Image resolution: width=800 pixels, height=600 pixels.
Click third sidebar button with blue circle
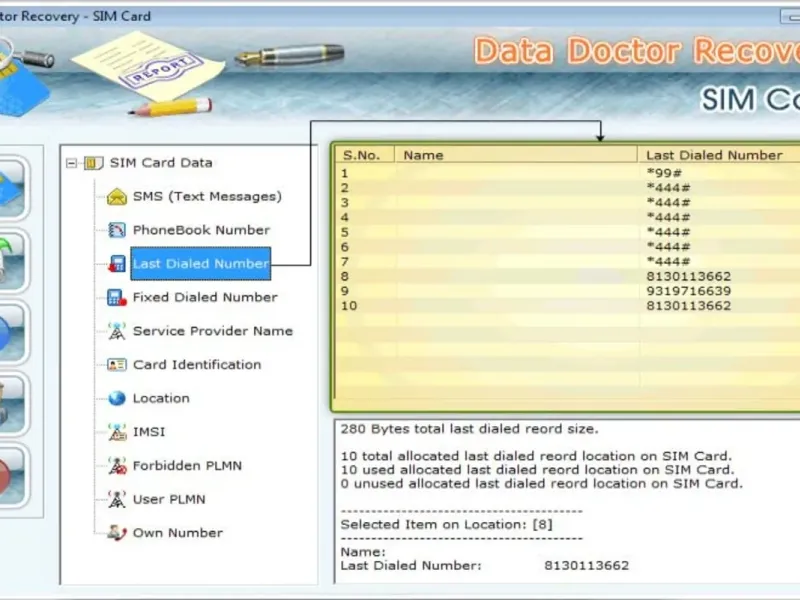coord(13,332)
